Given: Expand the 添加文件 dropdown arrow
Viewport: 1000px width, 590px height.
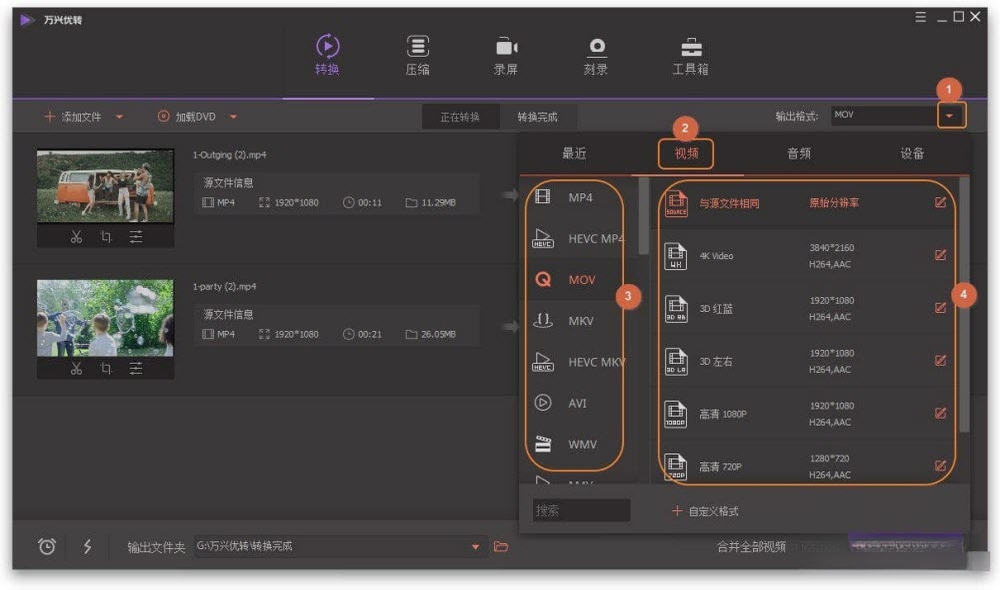Looking at the screenshot, I should (x=119, y=117).
